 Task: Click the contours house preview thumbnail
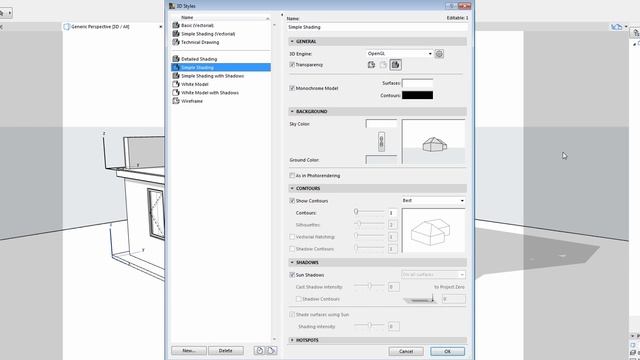(433, 231)
